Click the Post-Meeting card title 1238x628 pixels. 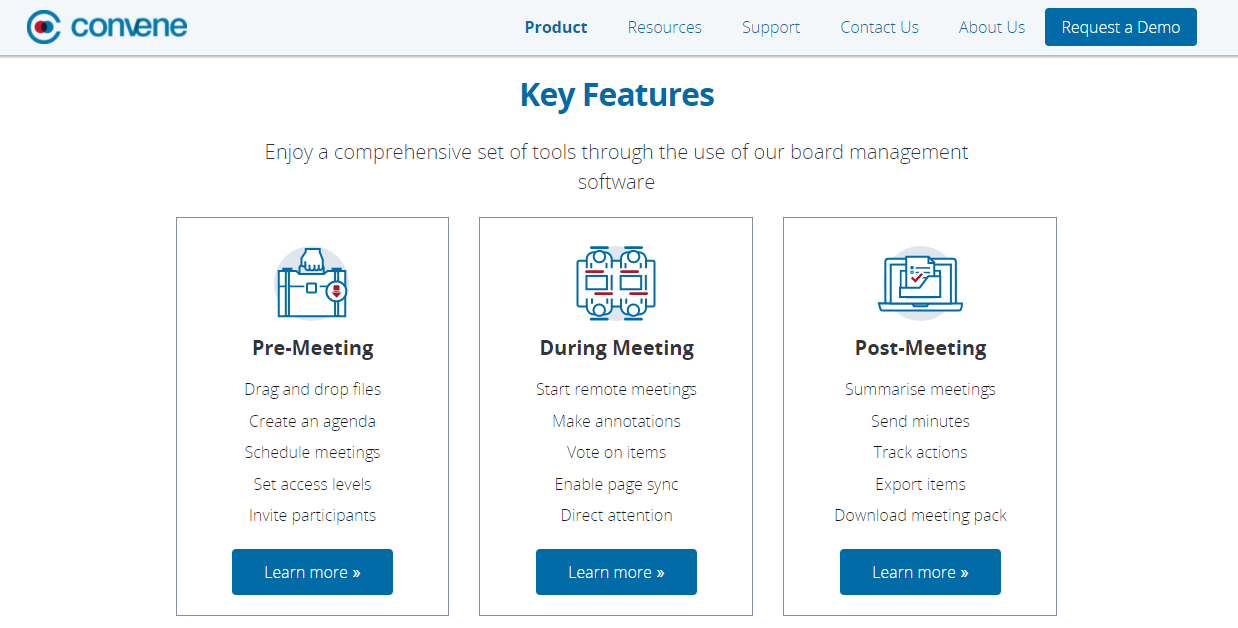(921, 348)
